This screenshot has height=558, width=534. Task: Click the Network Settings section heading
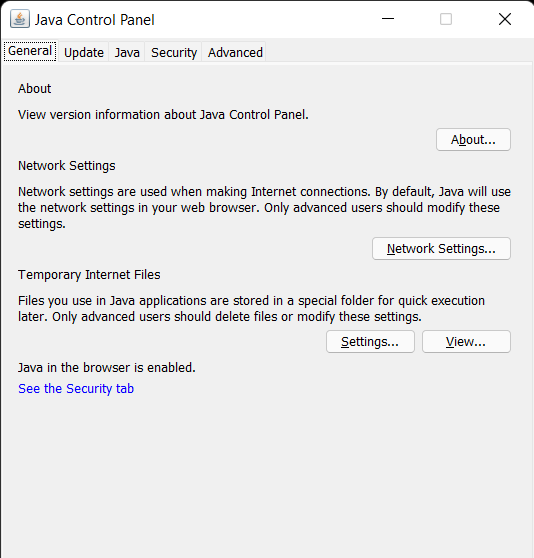[x=67, y=166]
